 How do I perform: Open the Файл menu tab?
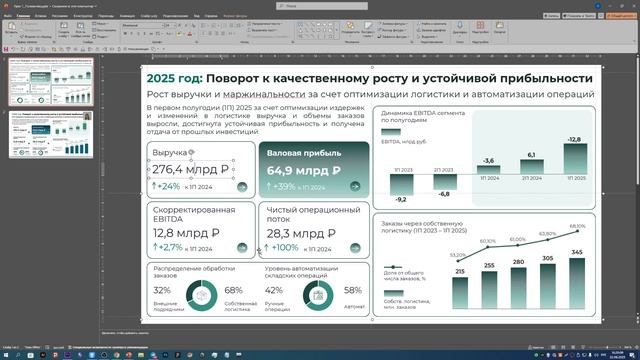click(7, 16)
